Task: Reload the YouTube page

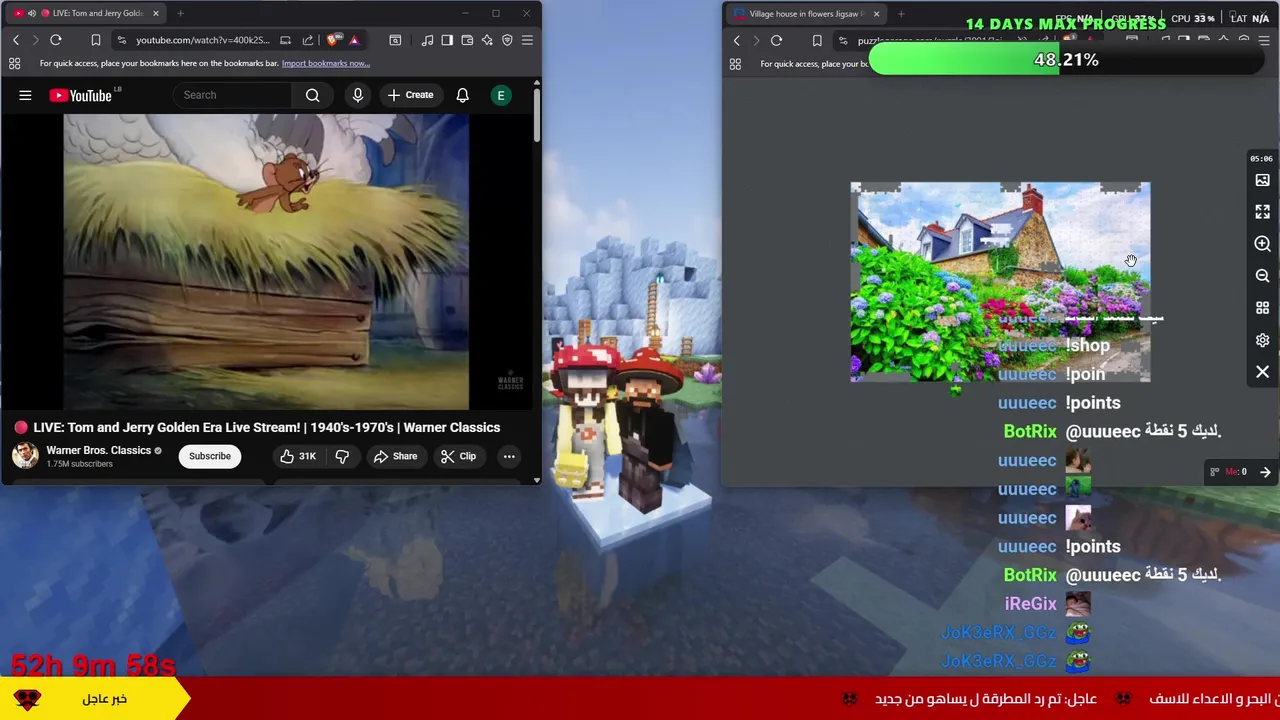Action: [56, 40]
